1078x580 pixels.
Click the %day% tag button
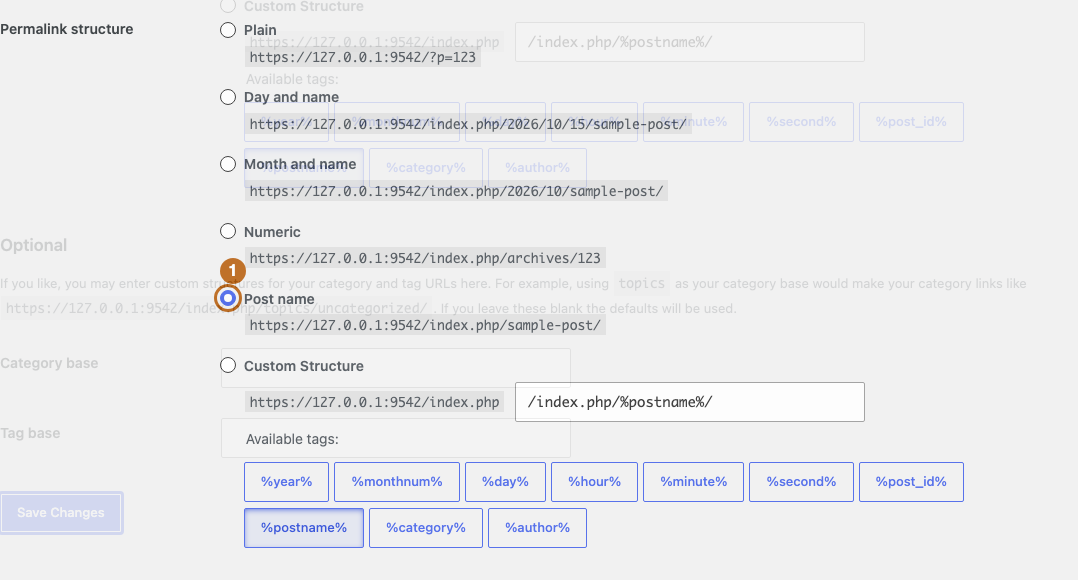pyautogui.click(x=505, y=482)
